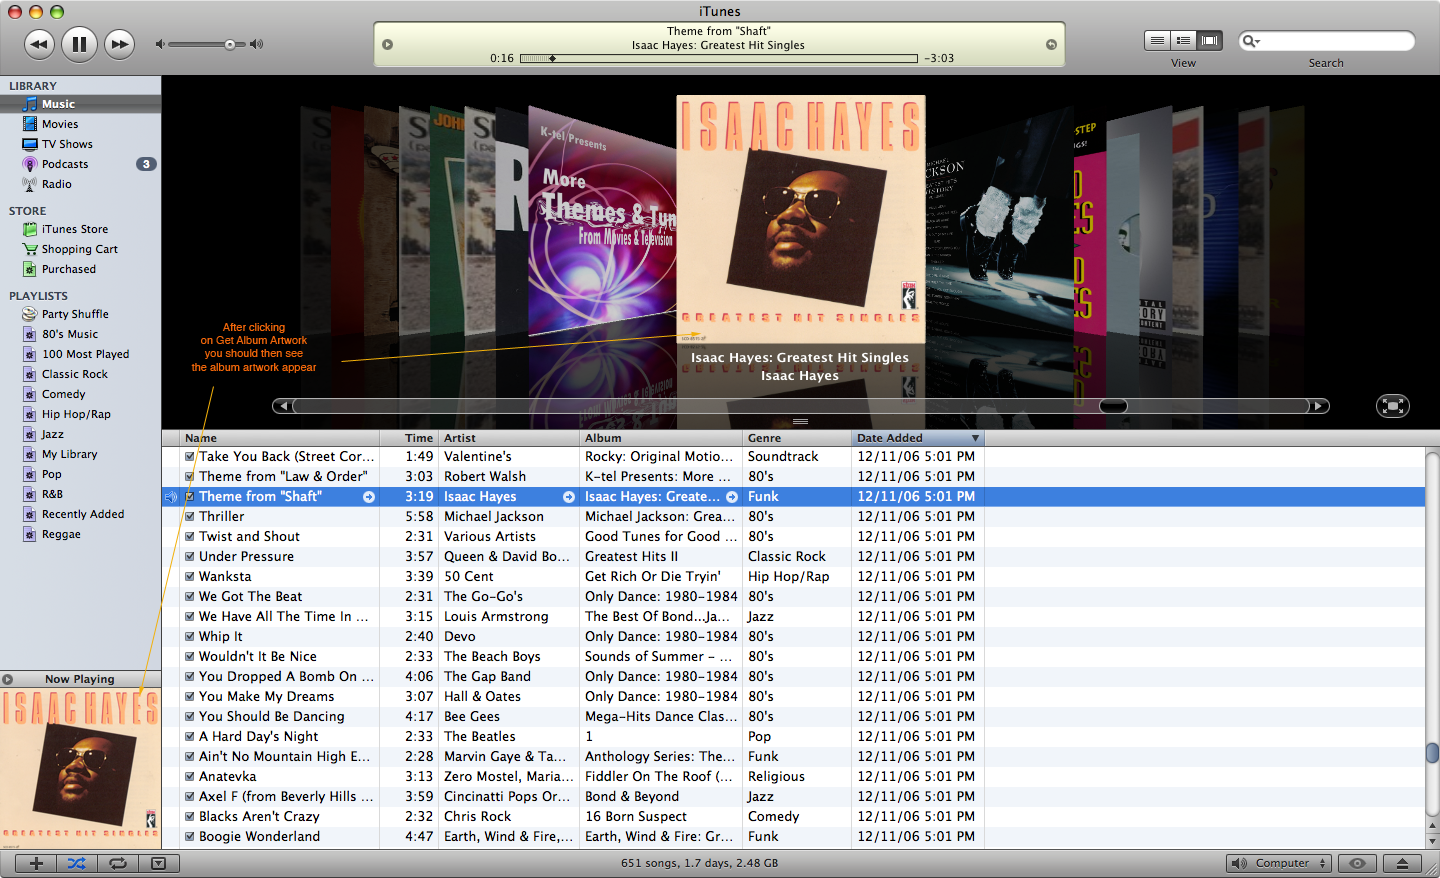This screenshot has width=1440, height=878.
Task: Skip back to previous track
Action: 39,43
